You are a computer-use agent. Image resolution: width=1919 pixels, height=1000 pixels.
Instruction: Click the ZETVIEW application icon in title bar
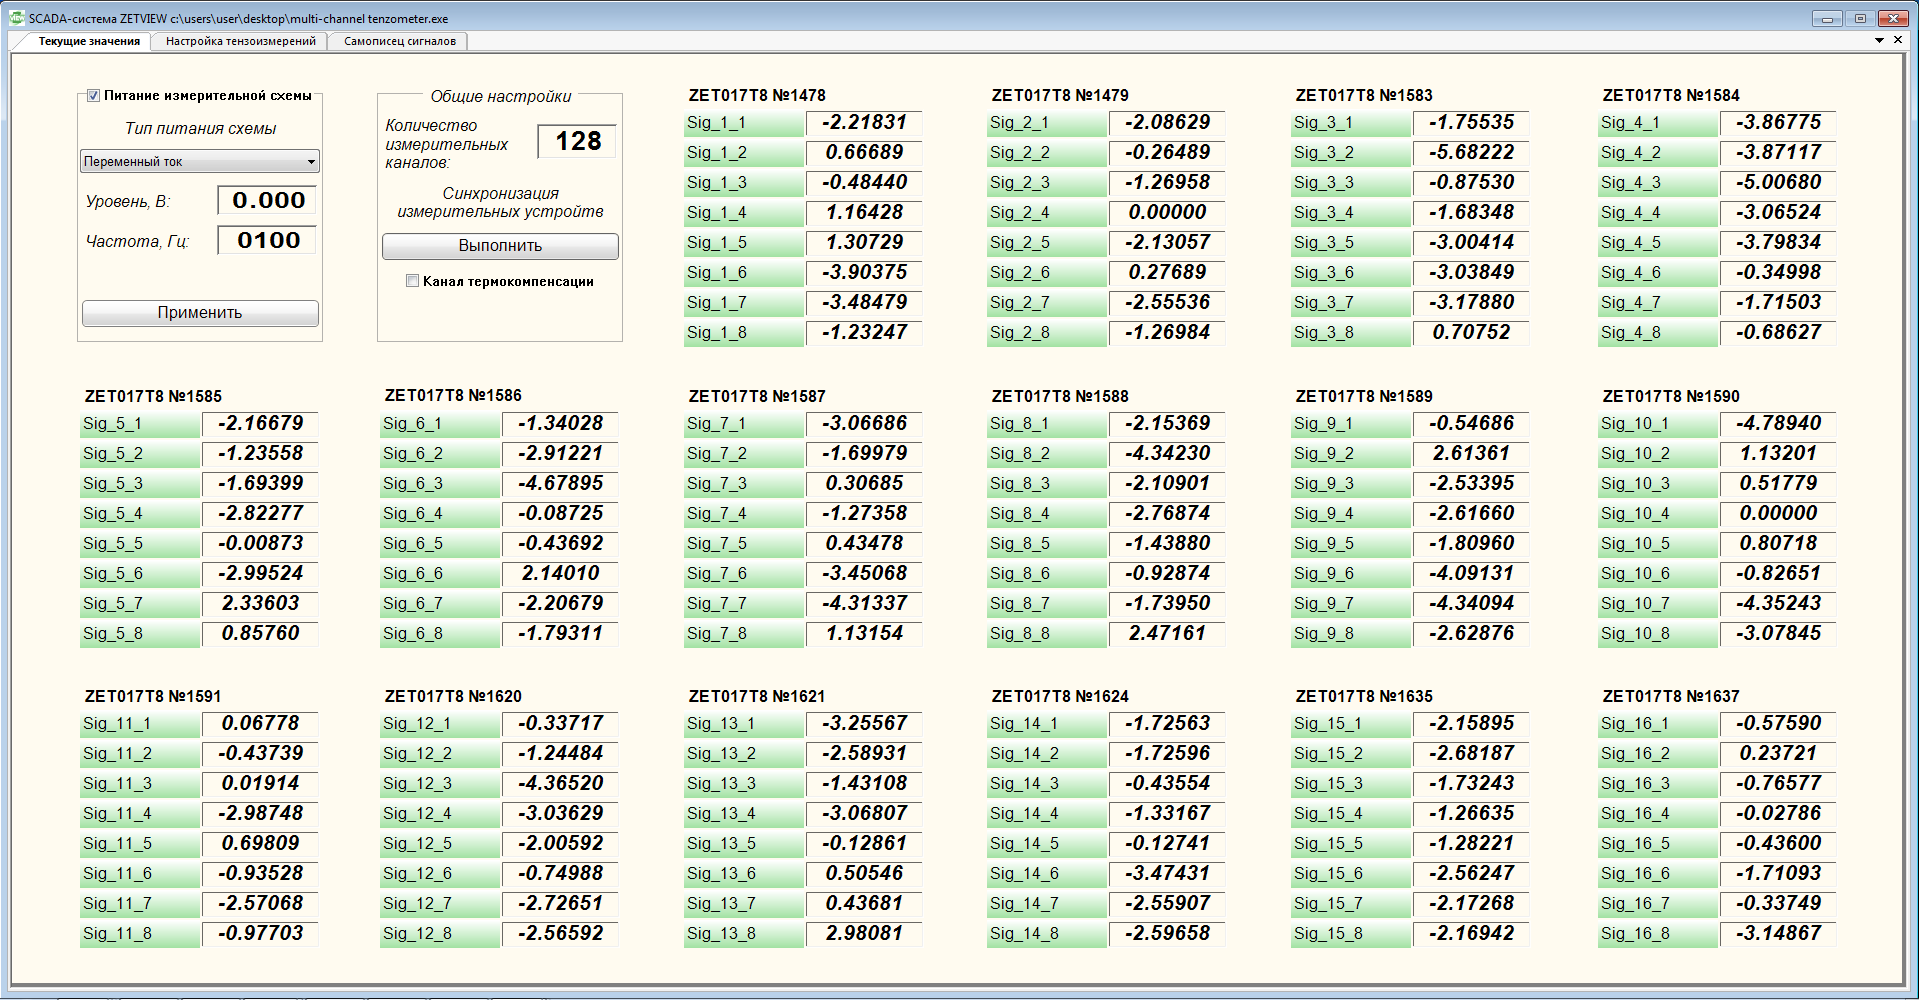click(17, 18)
